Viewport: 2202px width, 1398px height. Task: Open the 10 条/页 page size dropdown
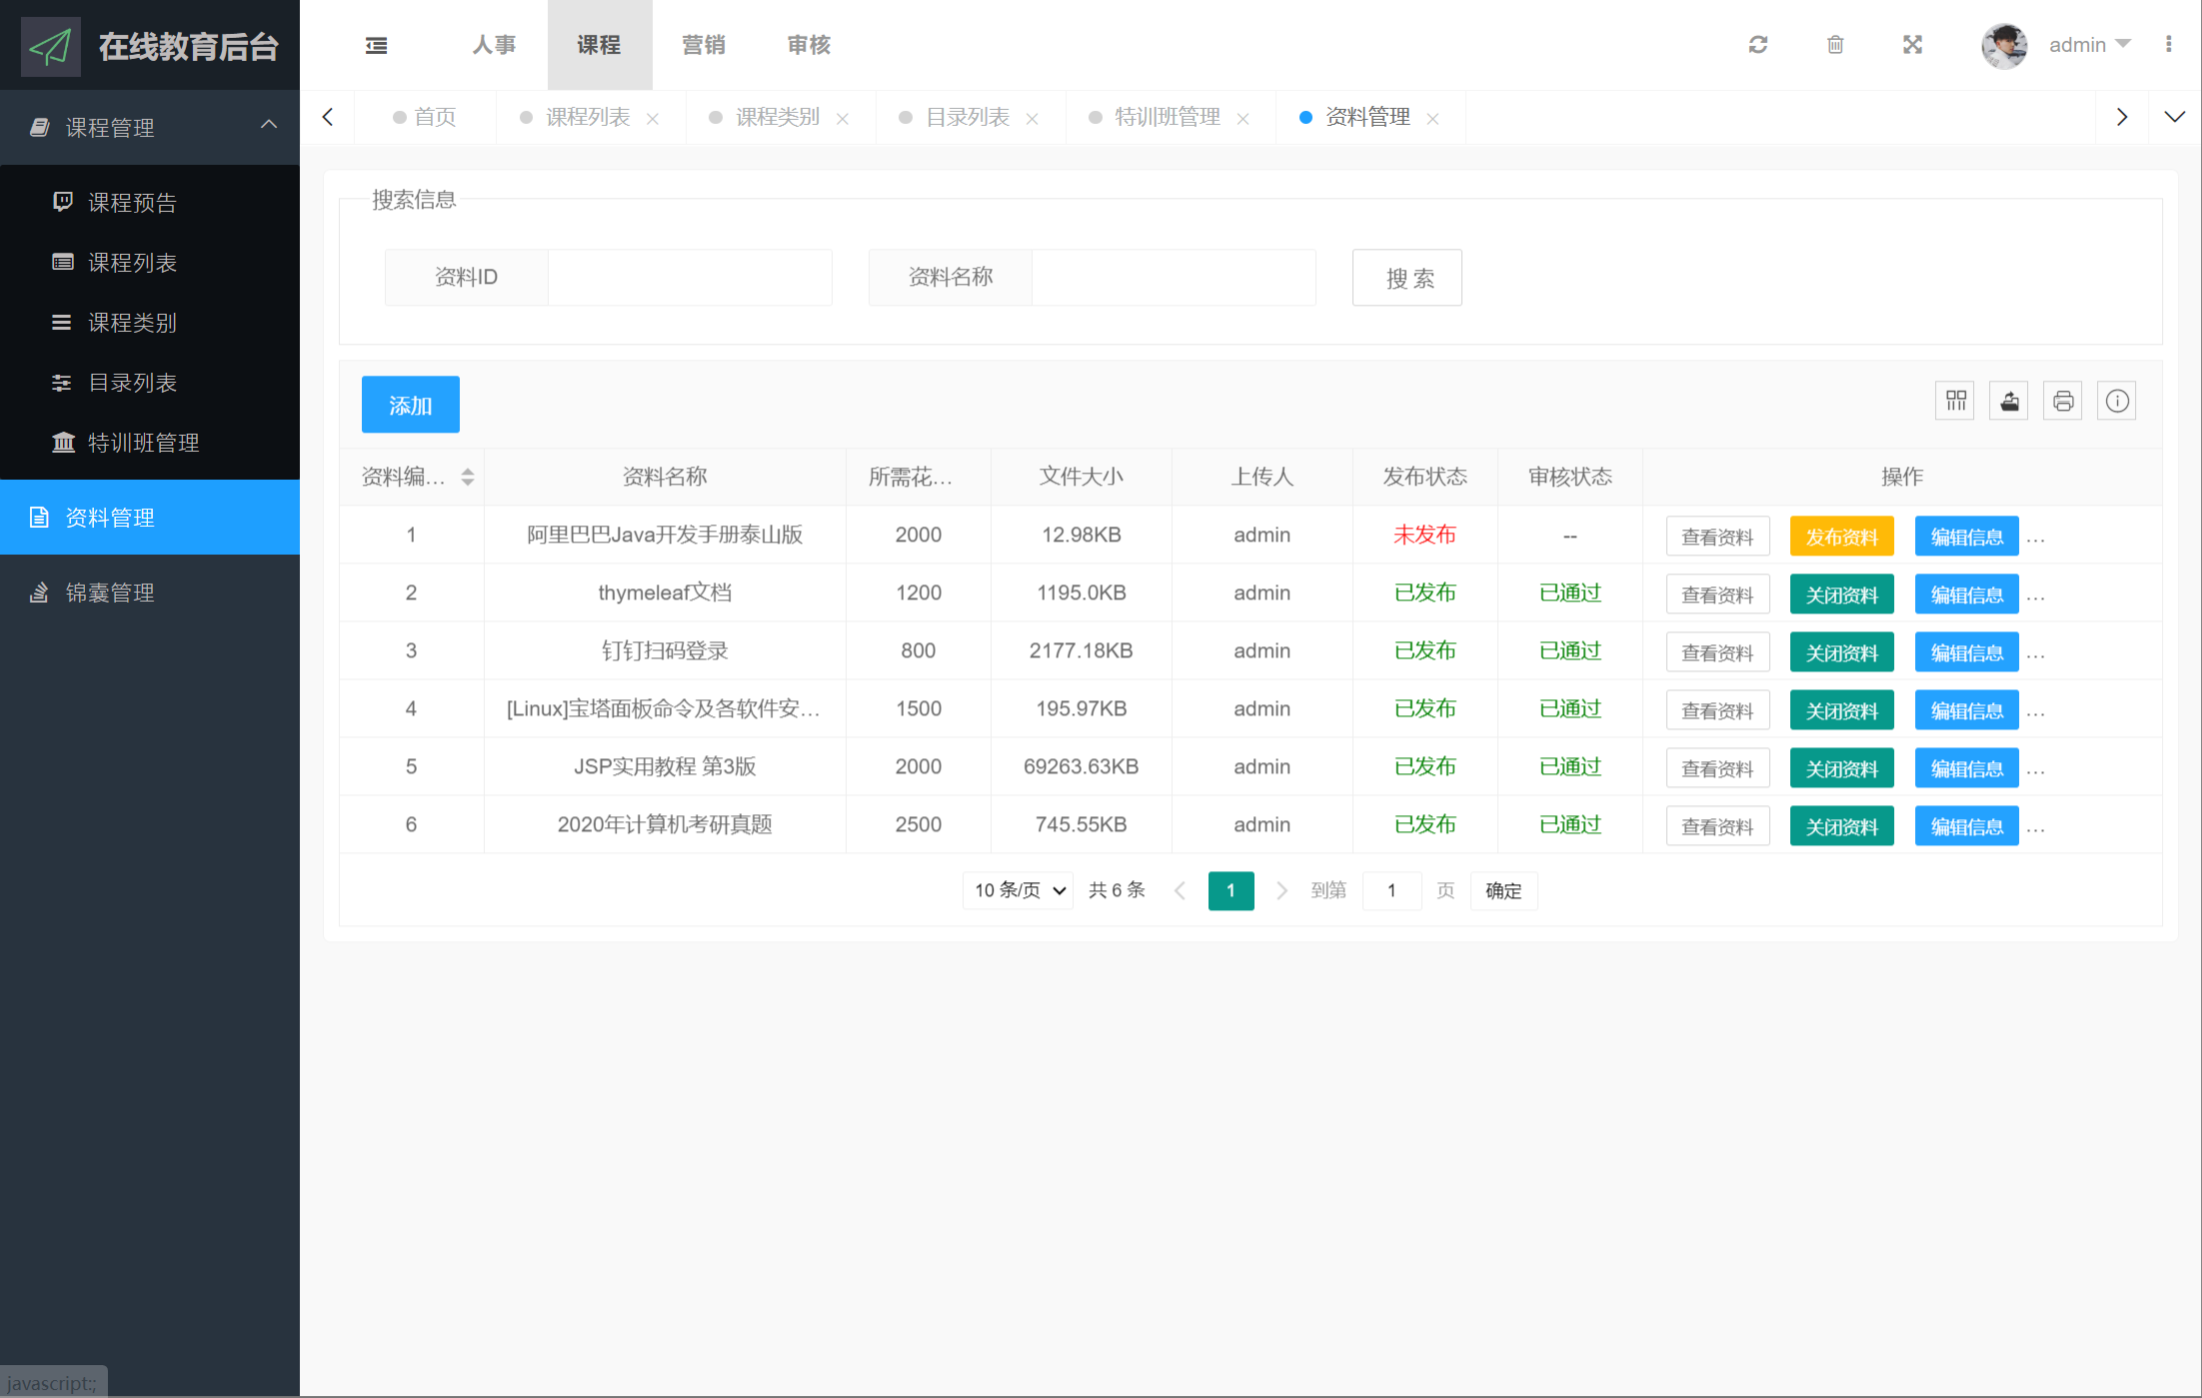(x=1018, y=890)
